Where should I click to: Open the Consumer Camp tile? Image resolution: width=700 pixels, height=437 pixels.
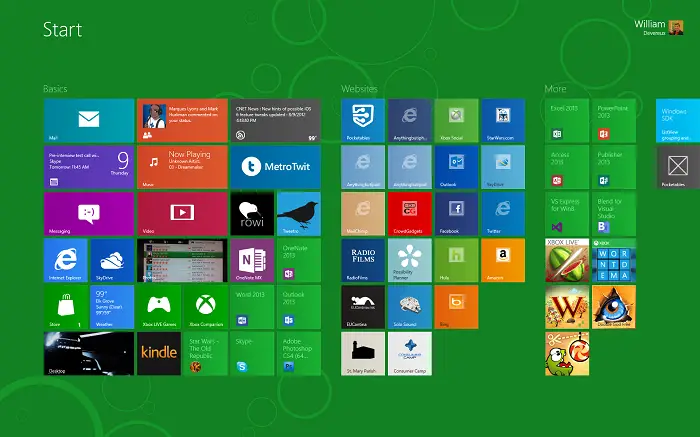pos(410,354)
